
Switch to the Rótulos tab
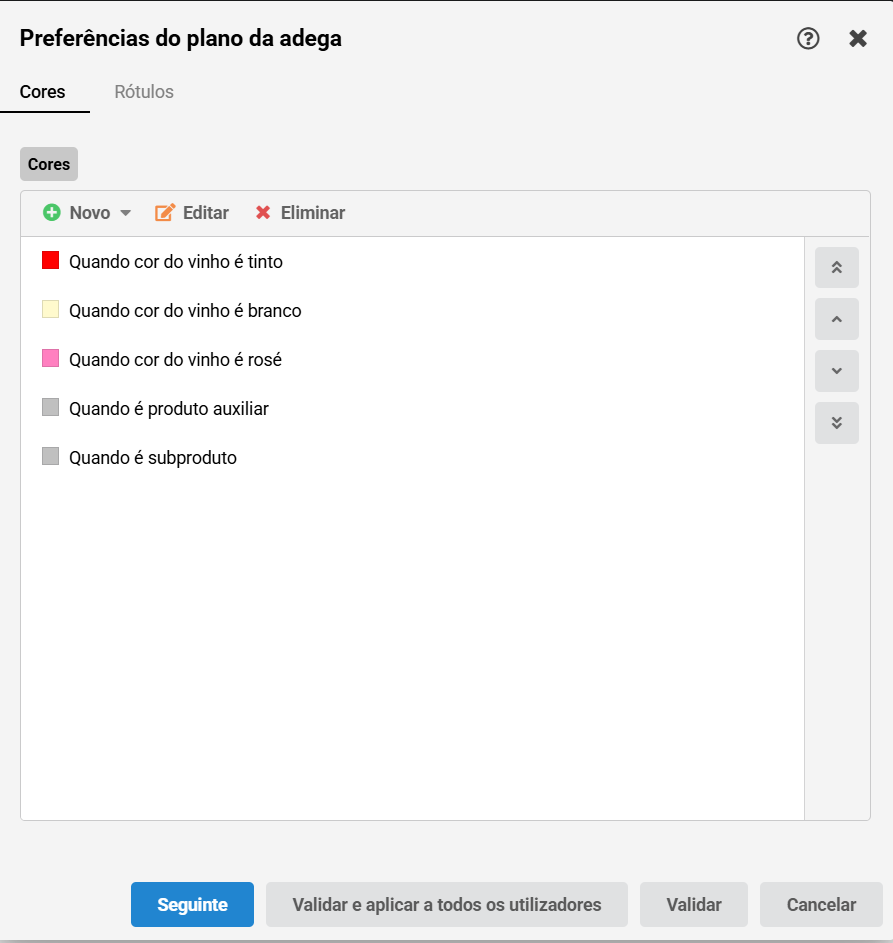pyautogui.click(x=144, y=91)
